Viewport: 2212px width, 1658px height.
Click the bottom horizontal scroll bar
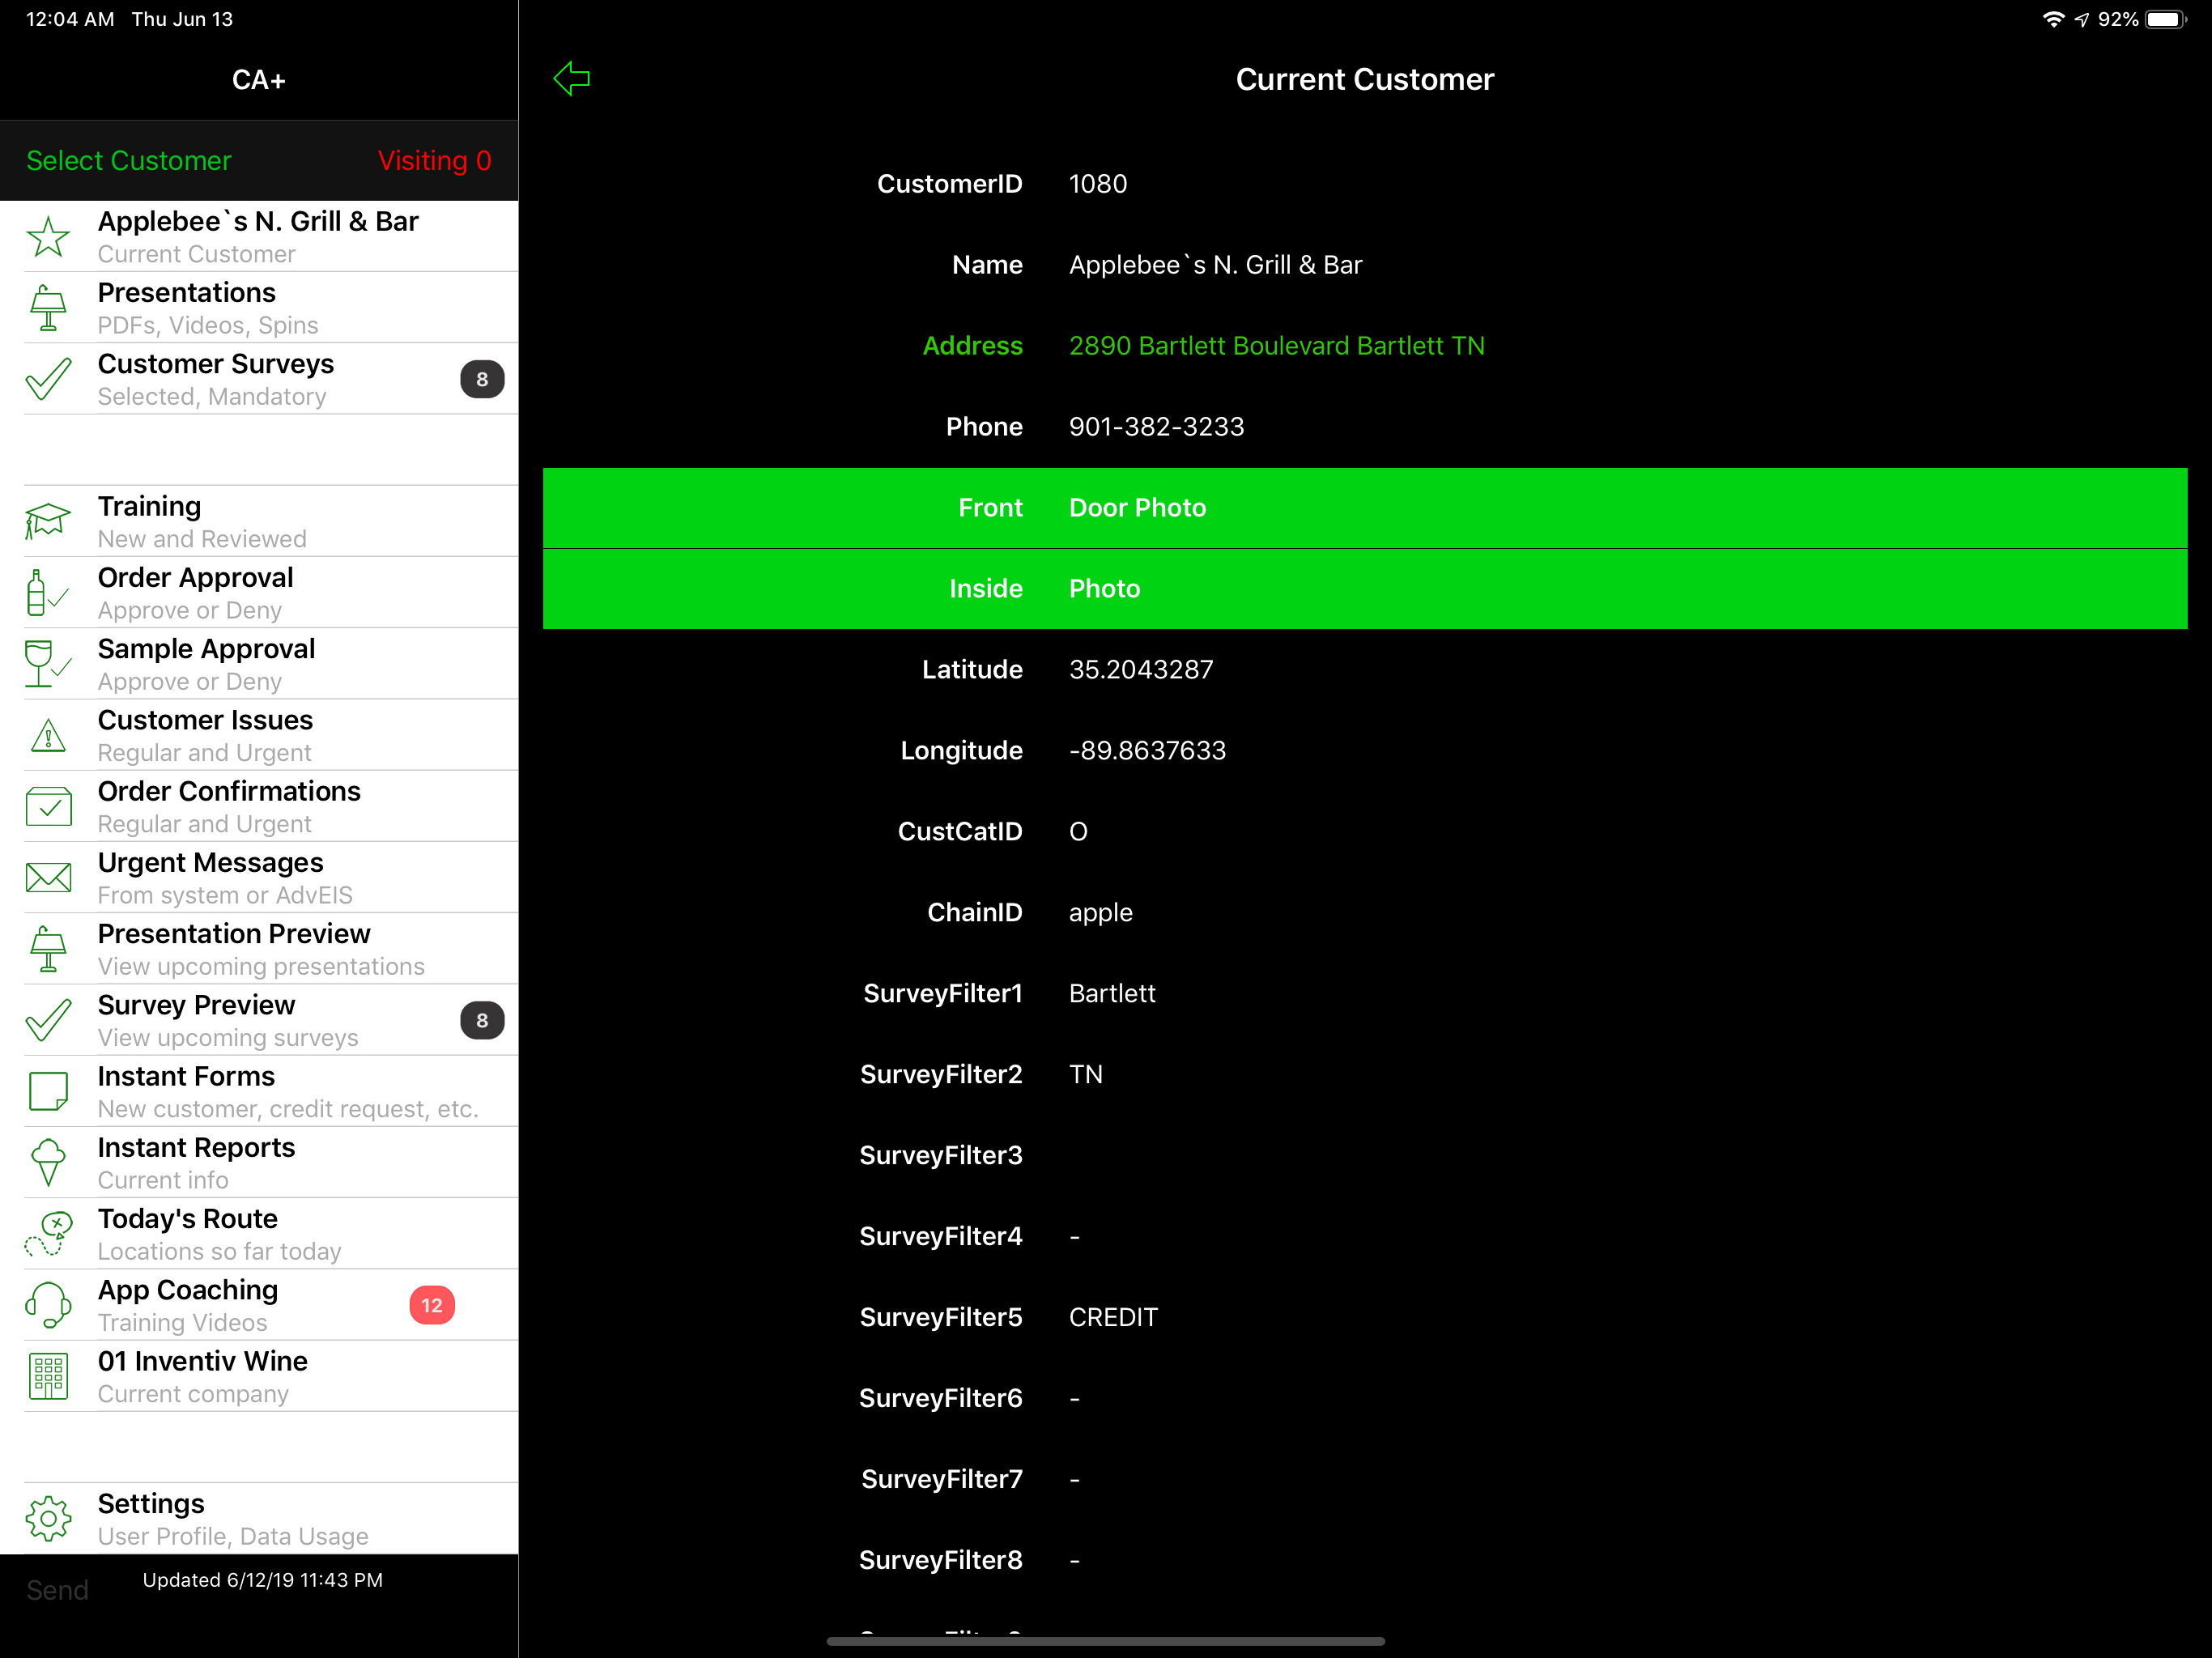pyautogui.click(x=1105, y=1641)
